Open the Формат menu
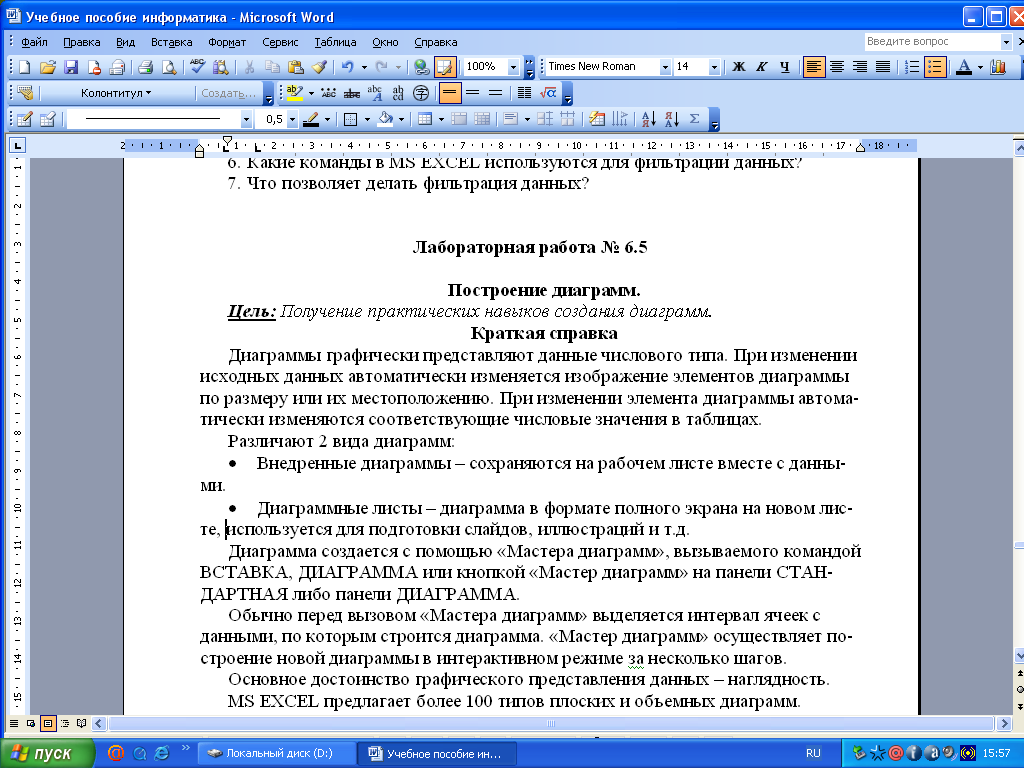 [x=227, y=42]
